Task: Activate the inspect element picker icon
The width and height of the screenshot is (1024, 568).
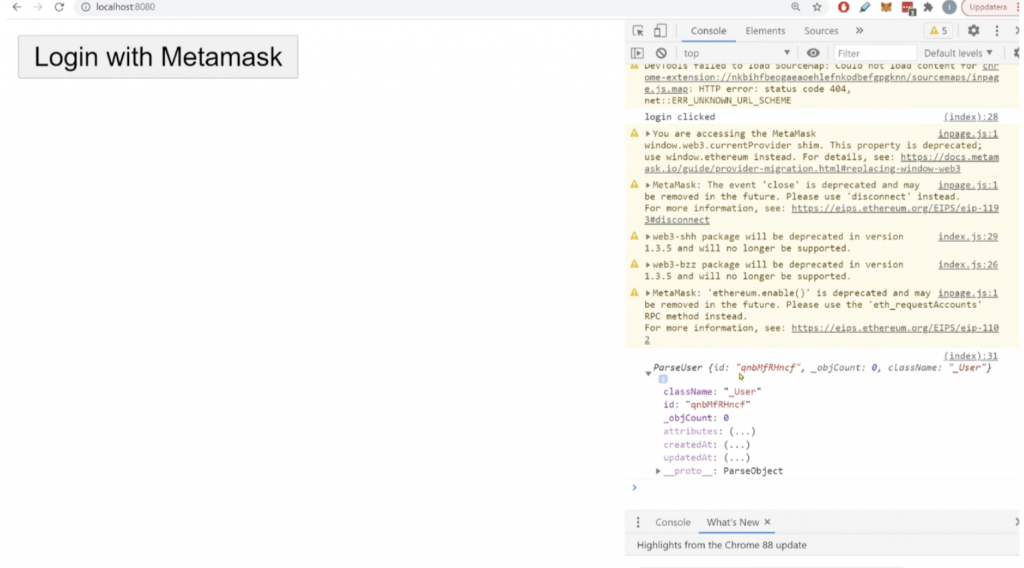Action: point(638,31)
